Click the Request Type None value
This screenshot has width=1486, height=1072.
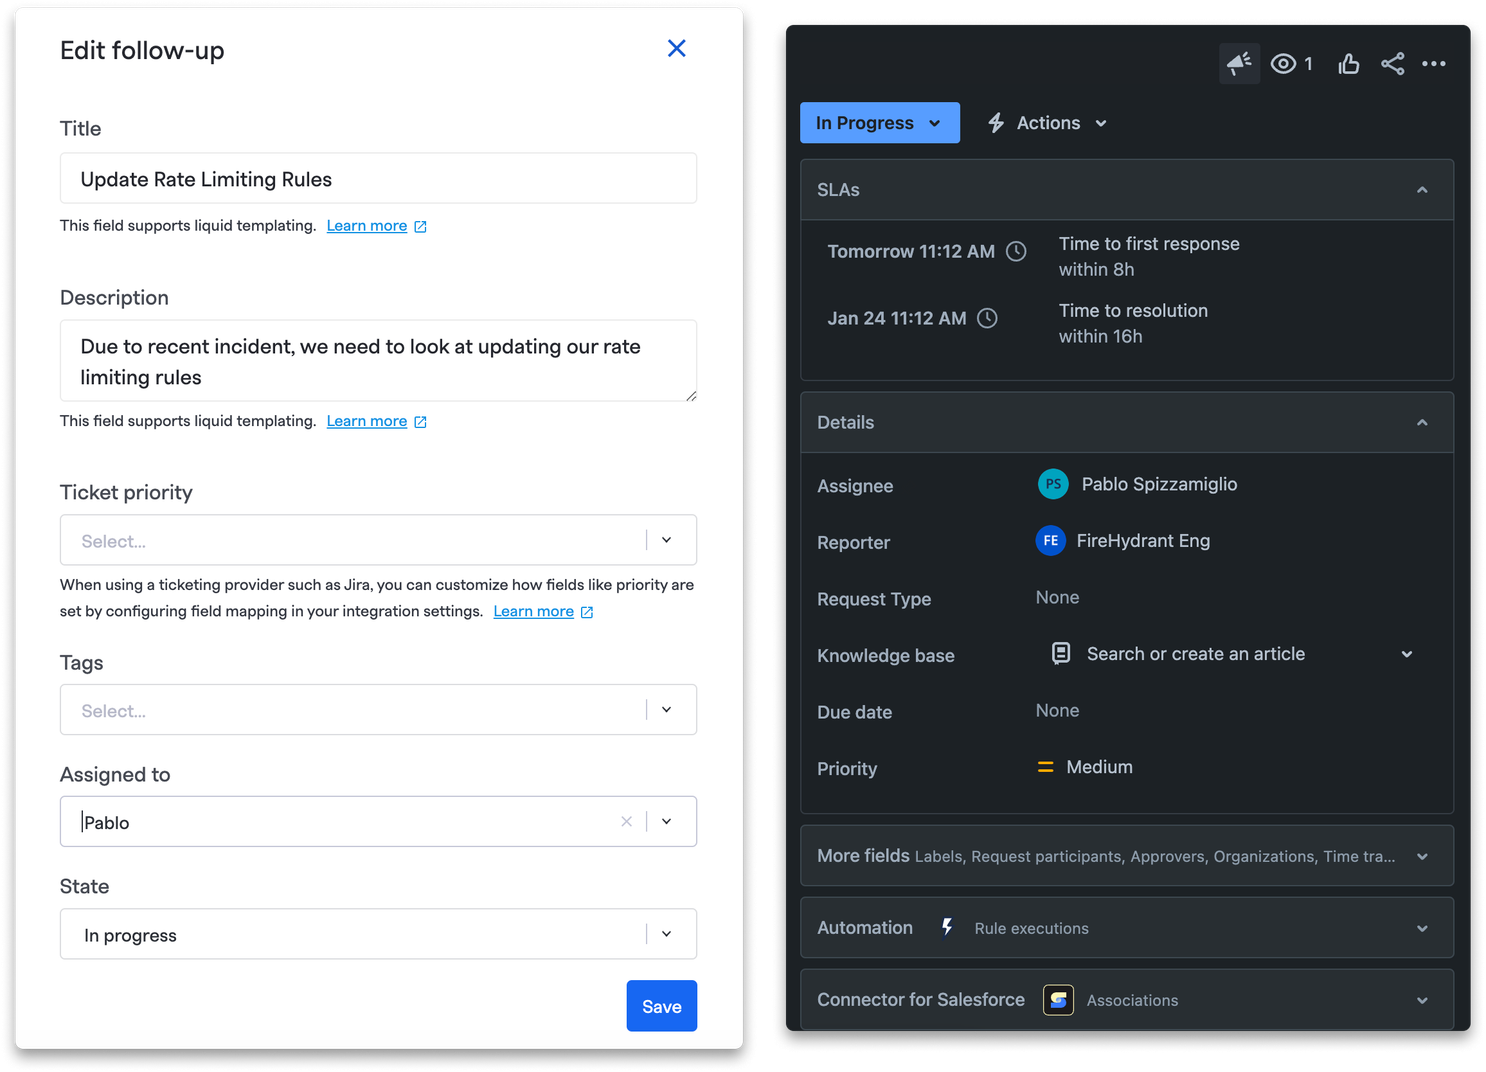pyautogui.click(x=1057, y=597)
